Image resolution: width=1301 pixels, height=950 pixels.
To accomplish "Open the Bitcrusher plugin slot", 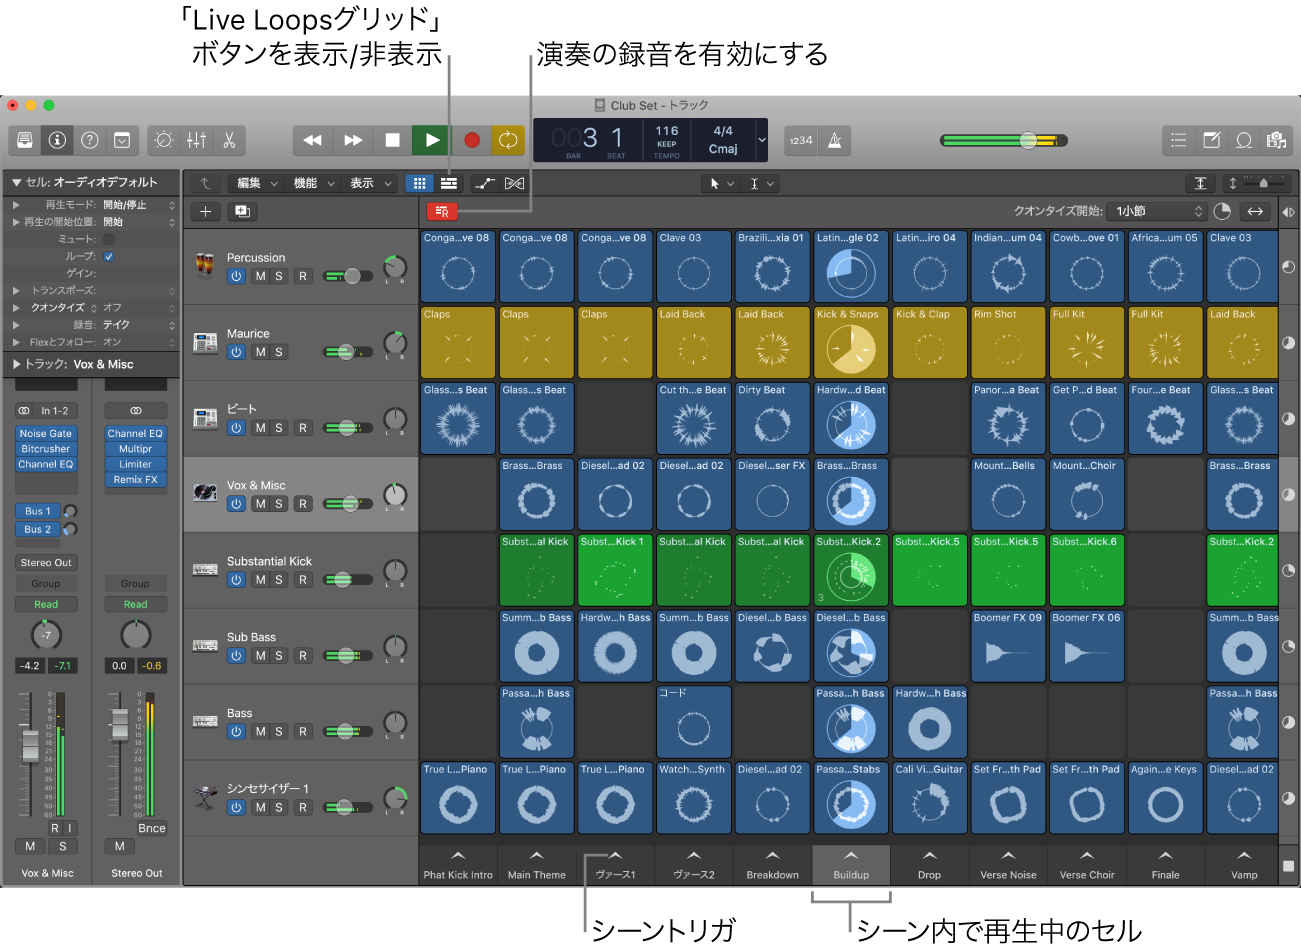I will pos(45,449).
